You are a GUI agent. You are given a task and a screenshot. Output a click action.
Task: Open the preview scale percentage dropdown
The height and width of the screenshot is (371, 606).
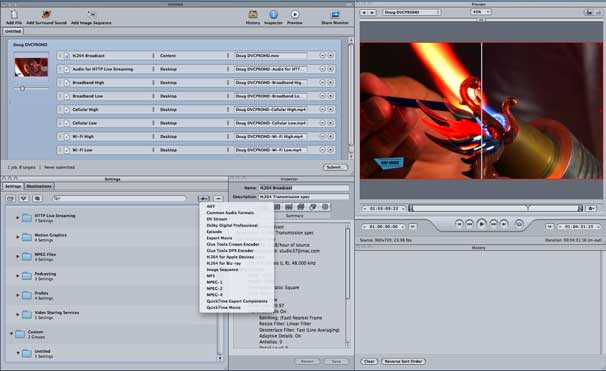pos(480,12)
